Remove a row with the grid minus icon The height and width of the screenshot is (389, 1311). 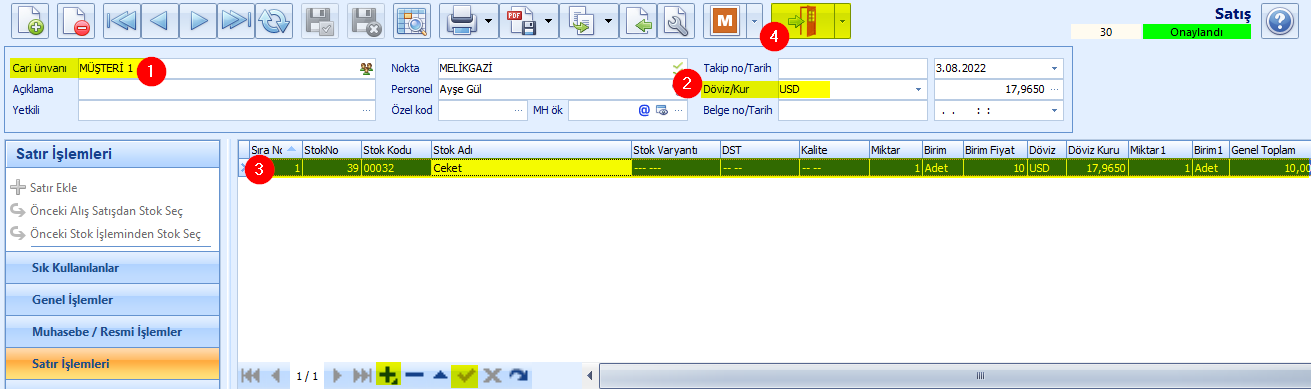[x=414, y=375]
